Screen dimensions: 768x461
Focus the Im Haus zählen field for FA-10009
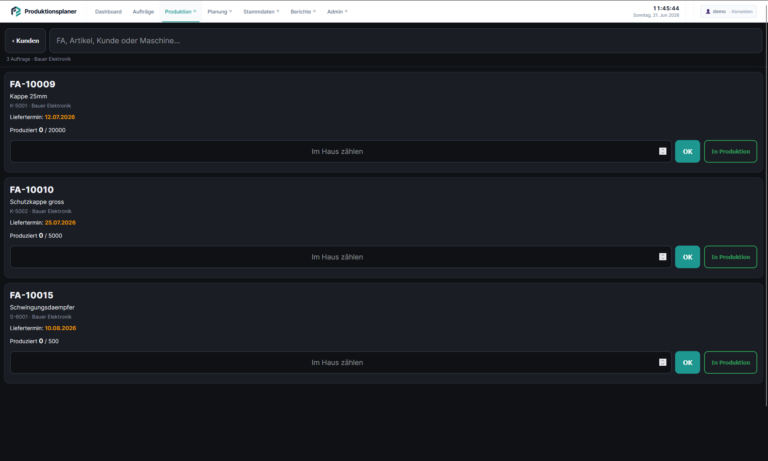click(340, 151)
